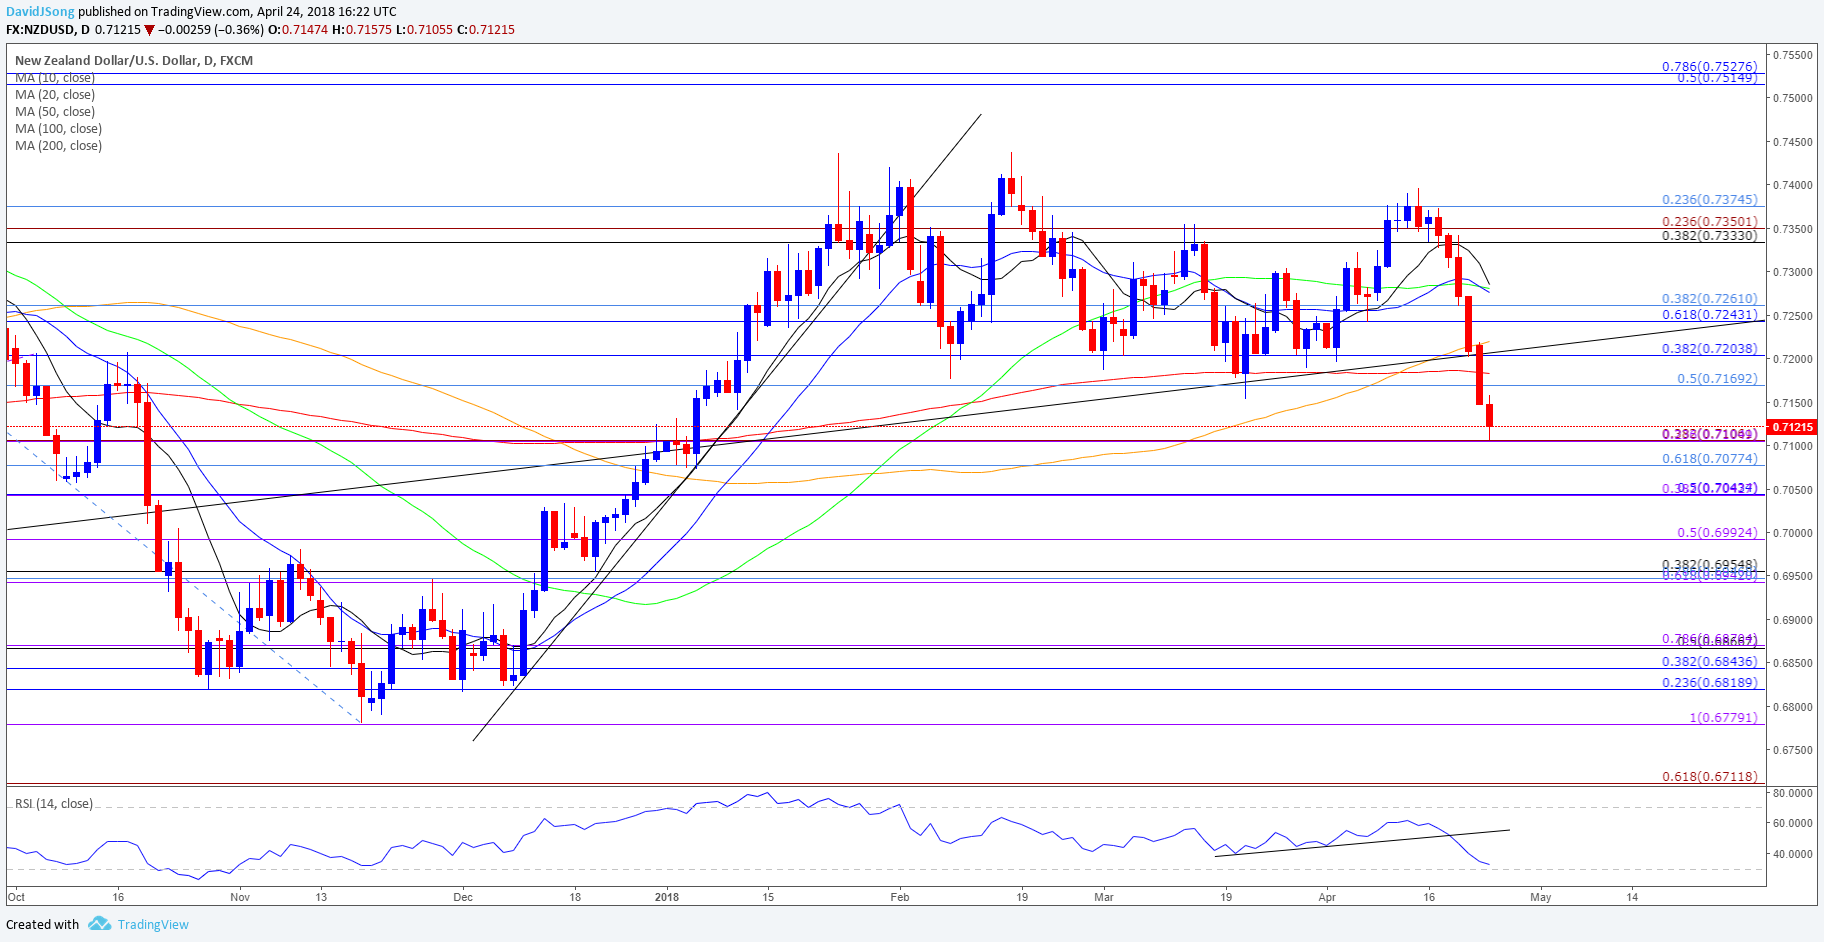Click the New Zealand Dollar/U.S. Dollar chart title

134,61
